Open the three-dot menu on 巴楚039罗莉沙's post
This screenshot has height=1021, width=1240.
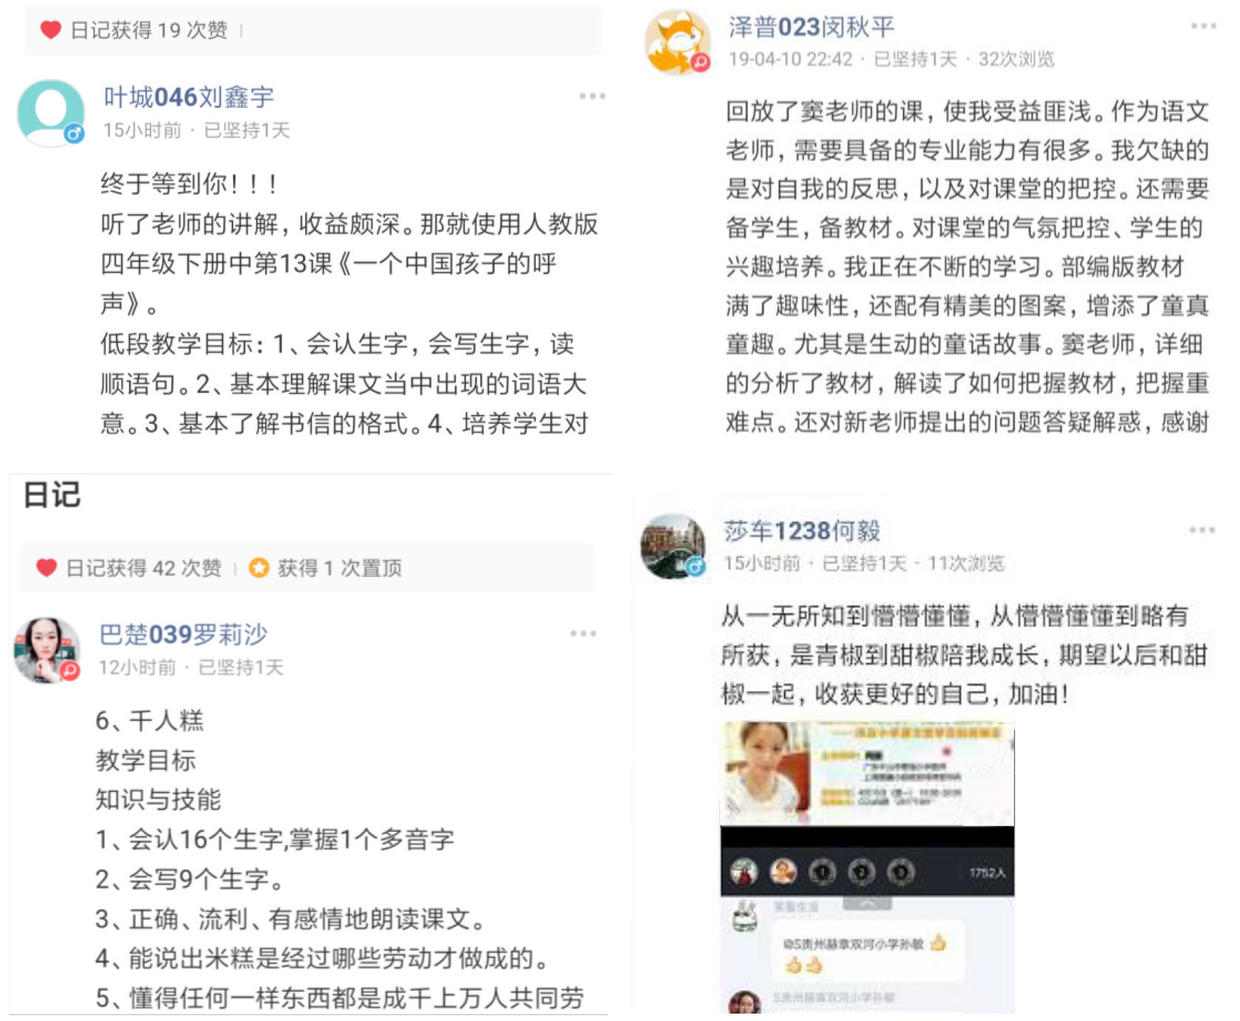pyautogui.click(x=583, y=633)
